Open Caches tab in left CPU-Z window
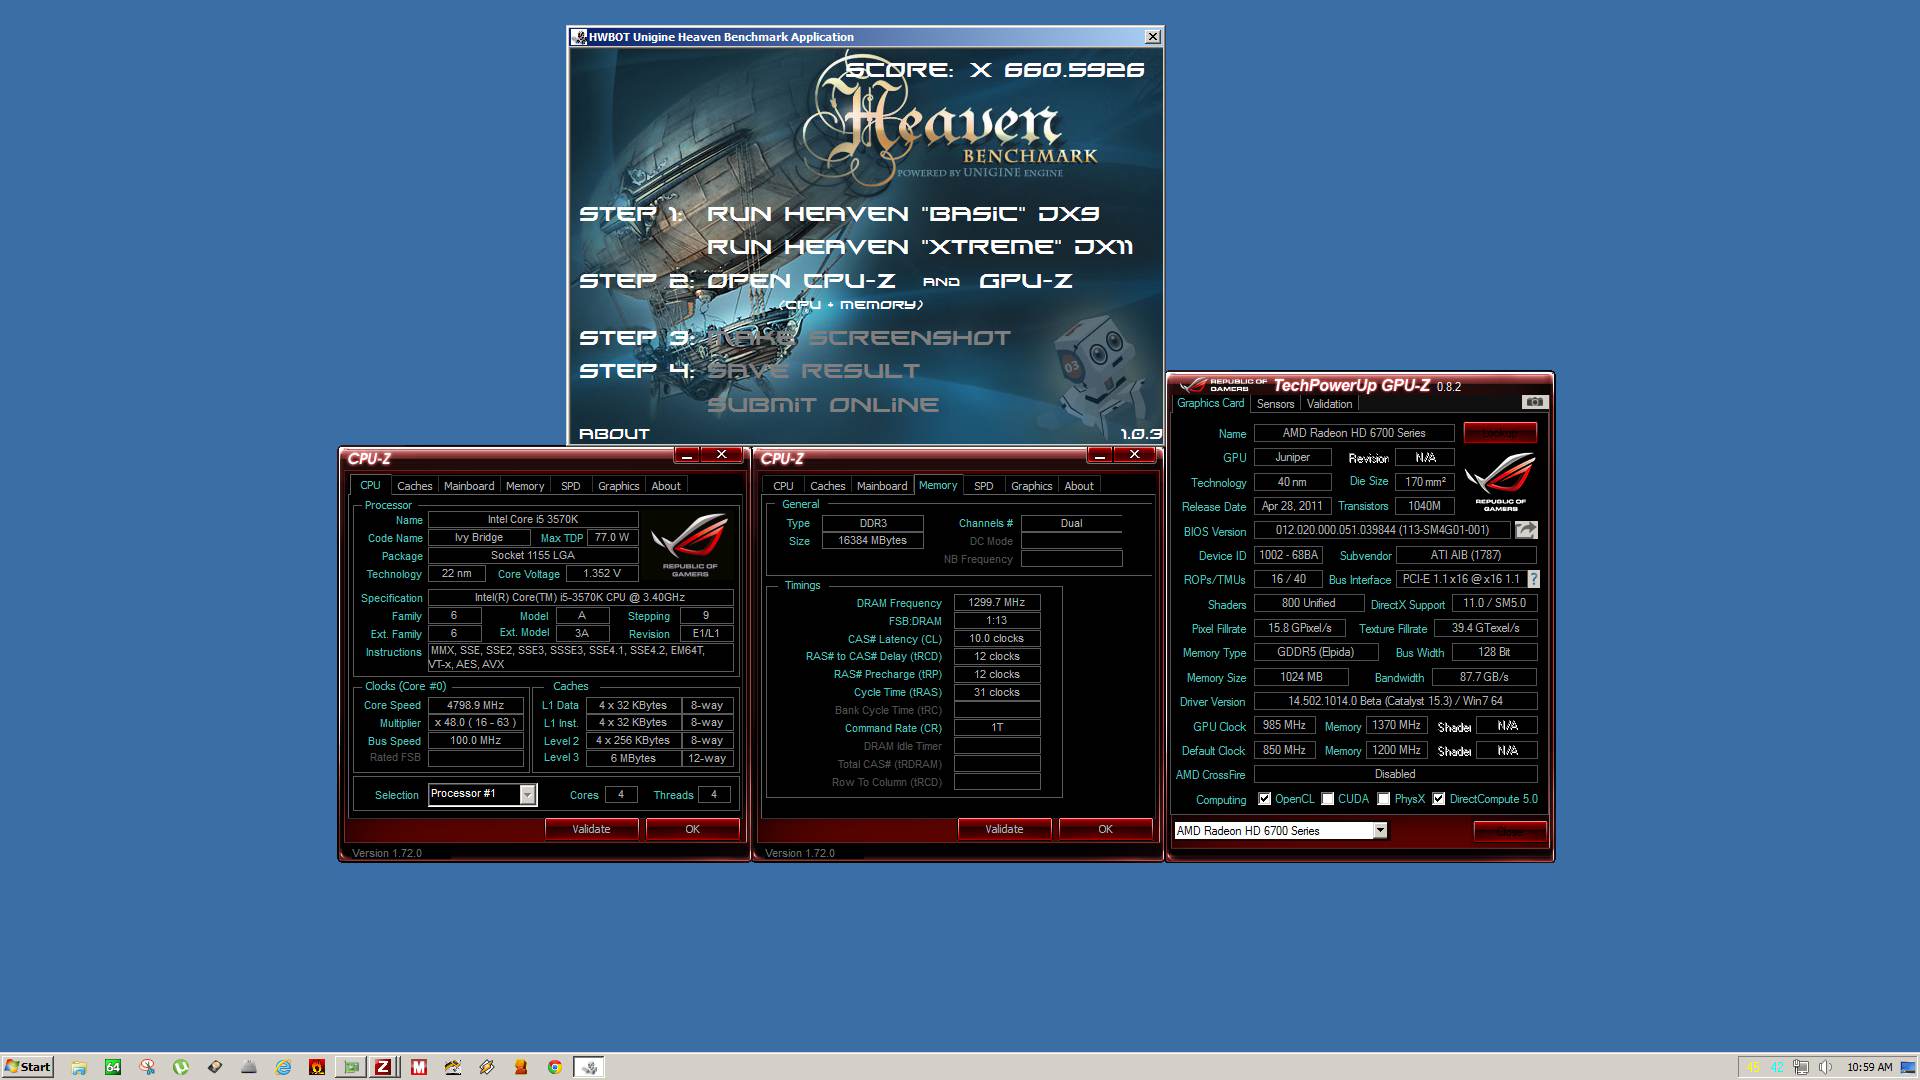1920x1080 pixels. pos(414,486)
